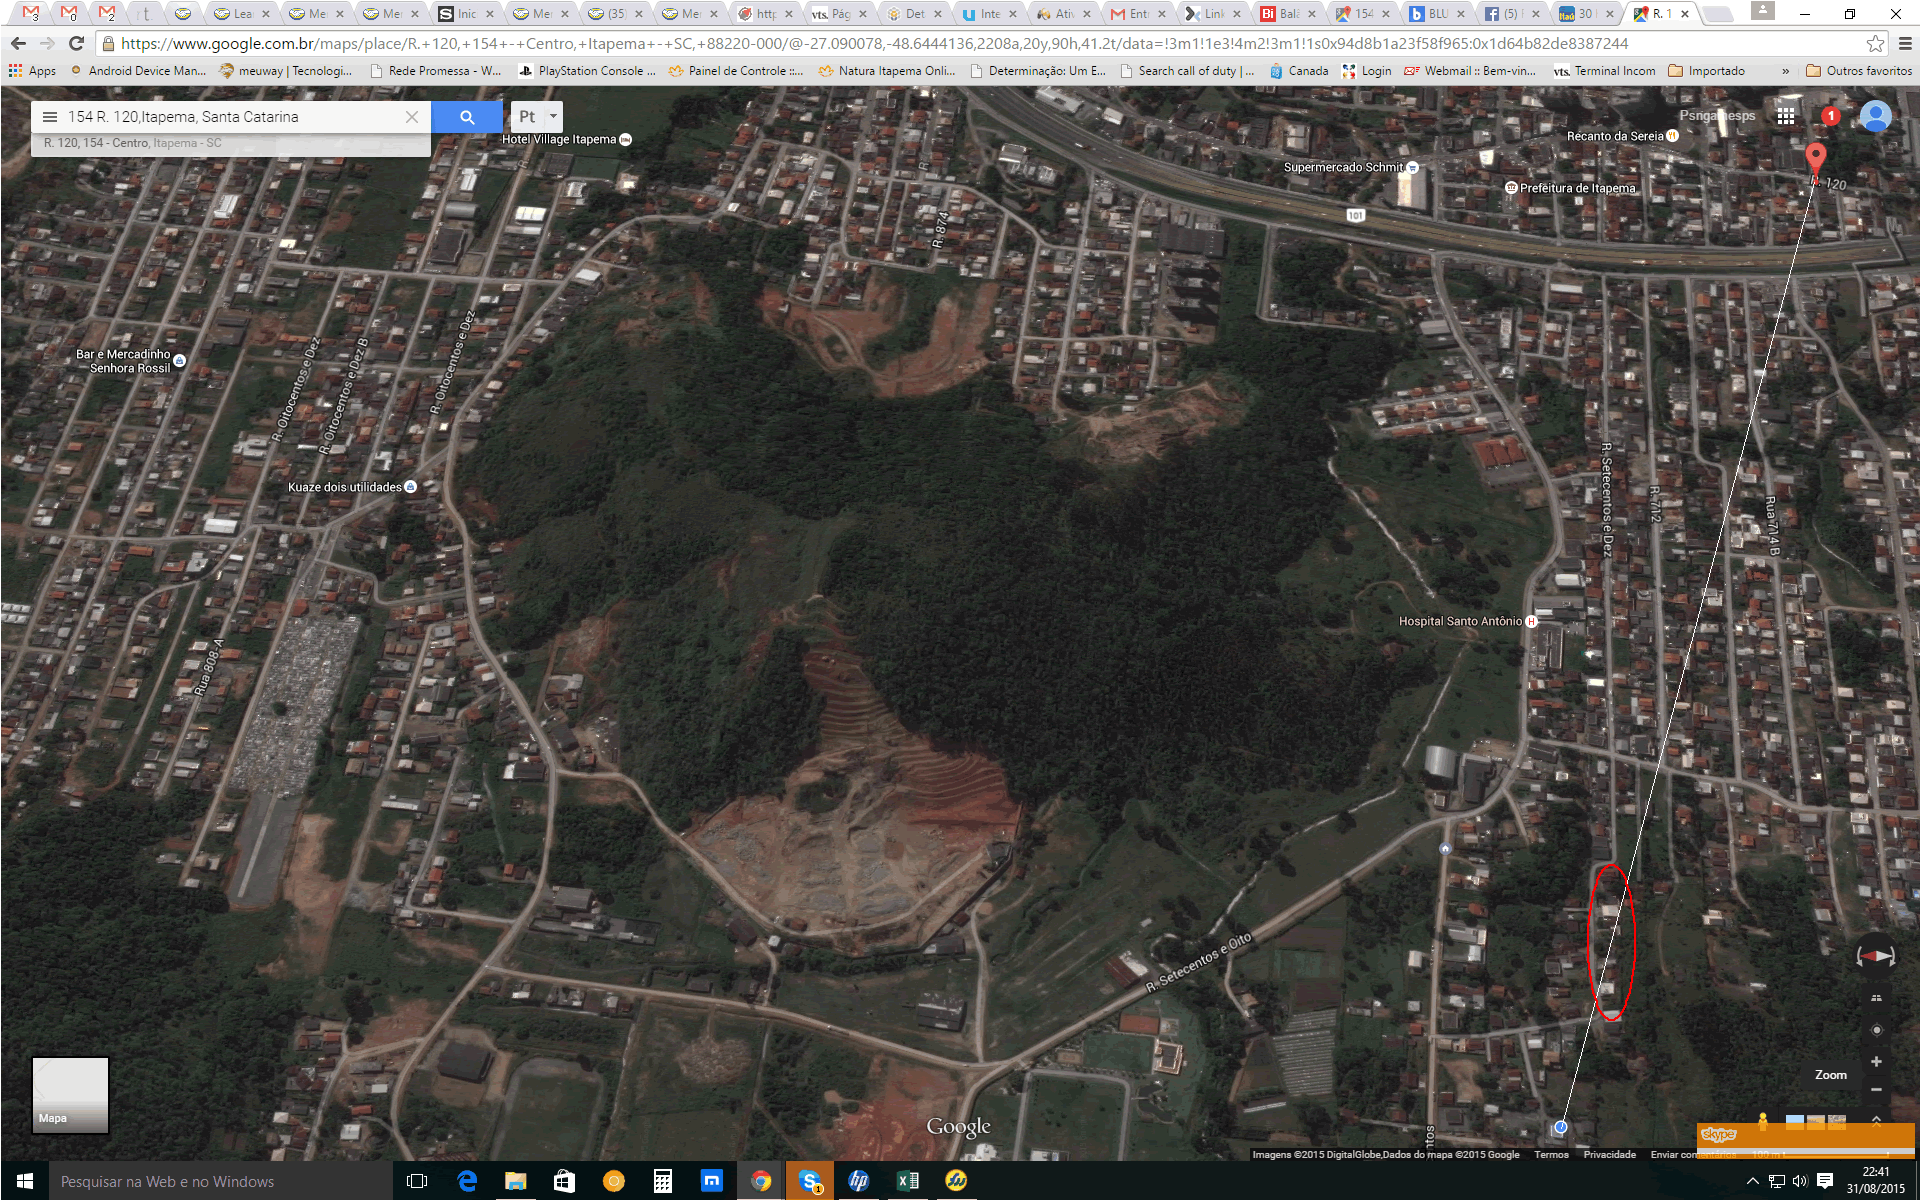Zoom out with the minus button
1920x1200 pixels.
click(1876, 1089)
